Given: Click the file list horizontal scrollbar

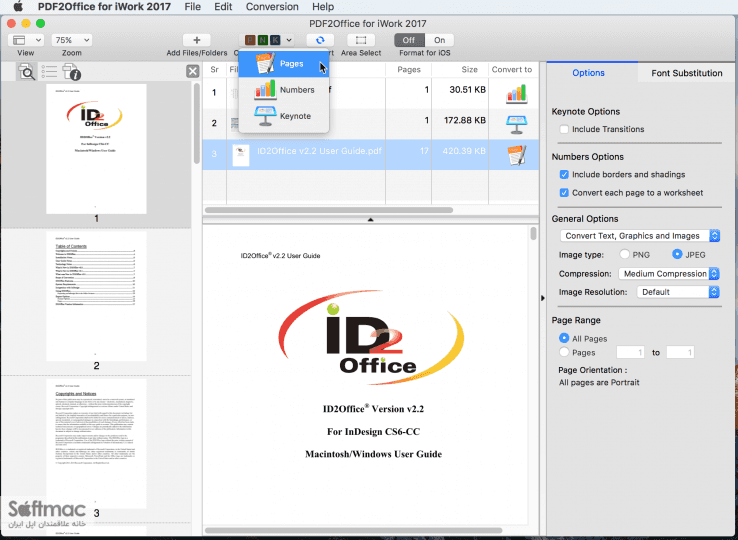Looking at the screenshot, I should (x=329, y=210).
